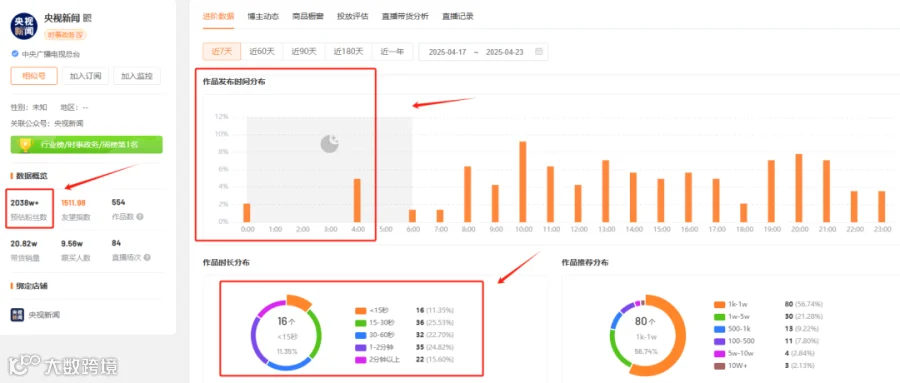Viewport: 900px width, 383px height.
Task: Toggle the blue 30-60秒 legend swatch
Action: coord(360,335)
